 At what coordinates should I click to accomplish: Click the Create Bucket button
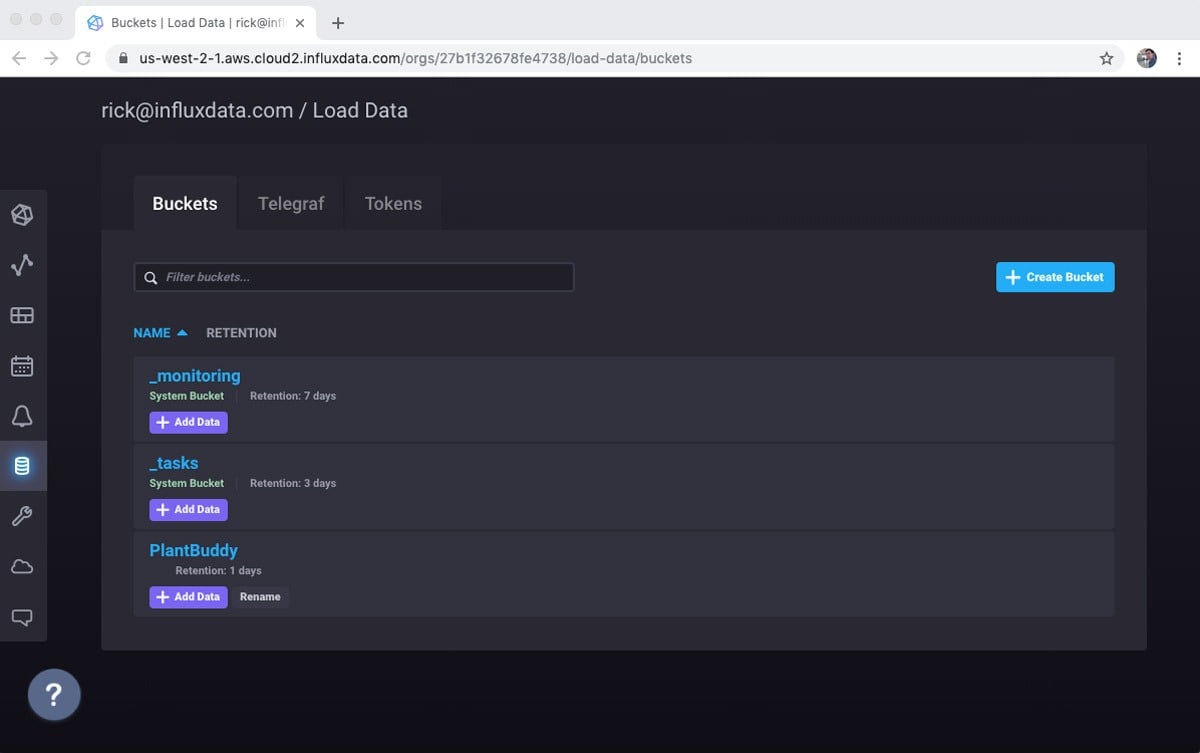tap(1054, 277)
